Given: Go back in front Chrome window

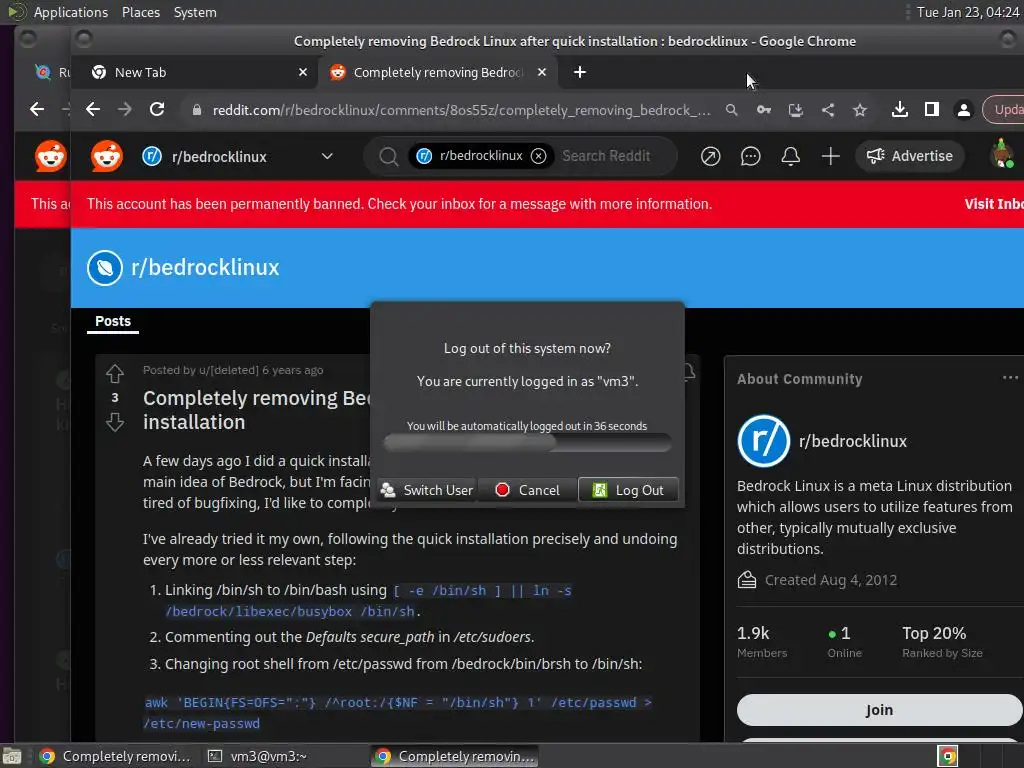Looking at the screenshot, I should point(93,110).
